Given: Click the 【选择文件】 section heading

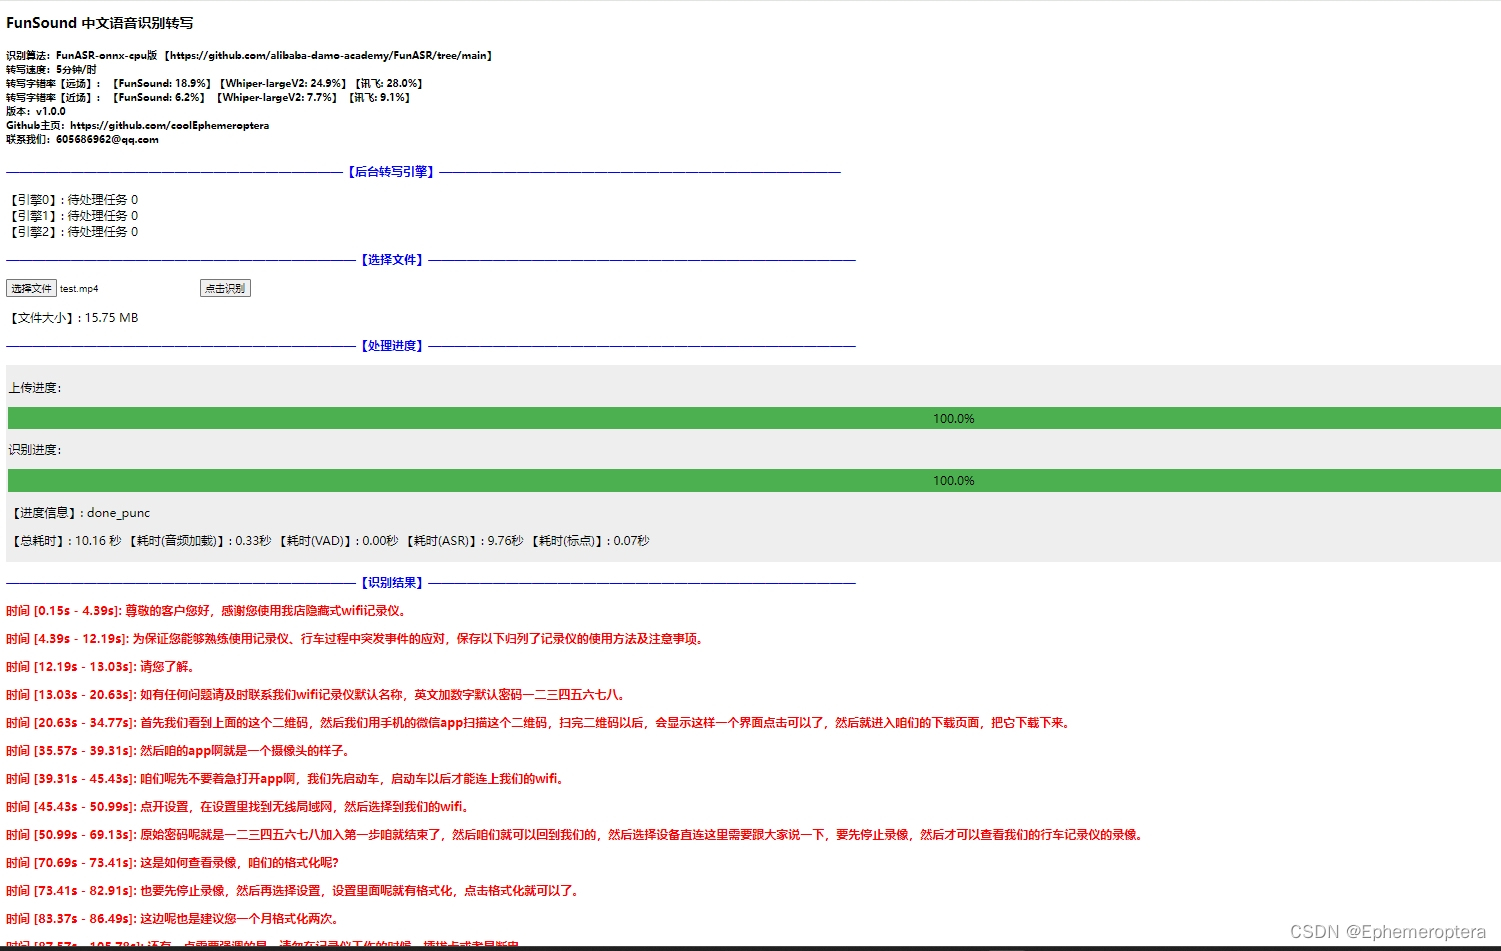Looking at the screenshot, I should tap(392, 260).
